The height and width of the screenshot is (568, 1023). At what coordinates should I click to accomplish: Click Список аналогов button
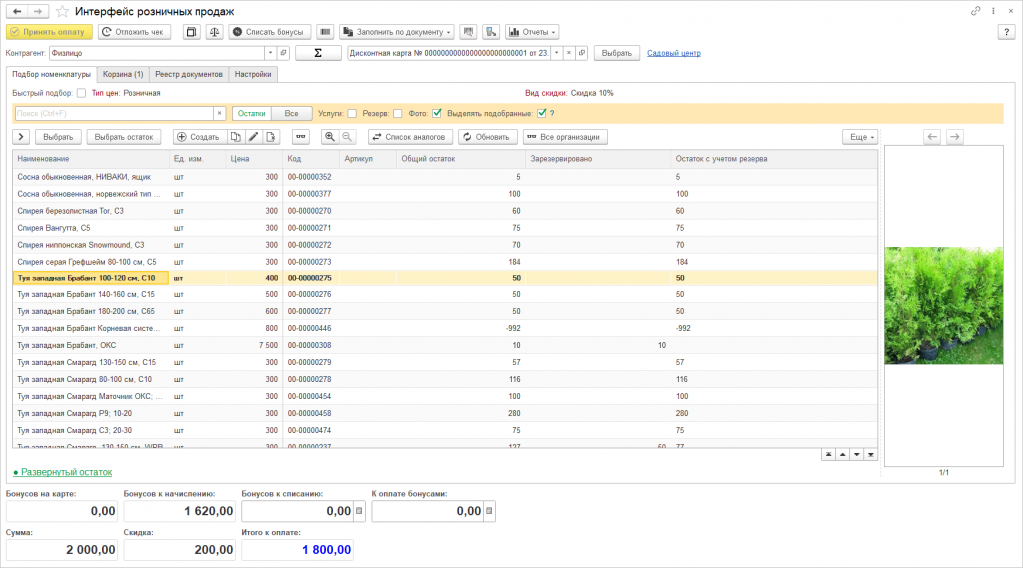point(410,137)
